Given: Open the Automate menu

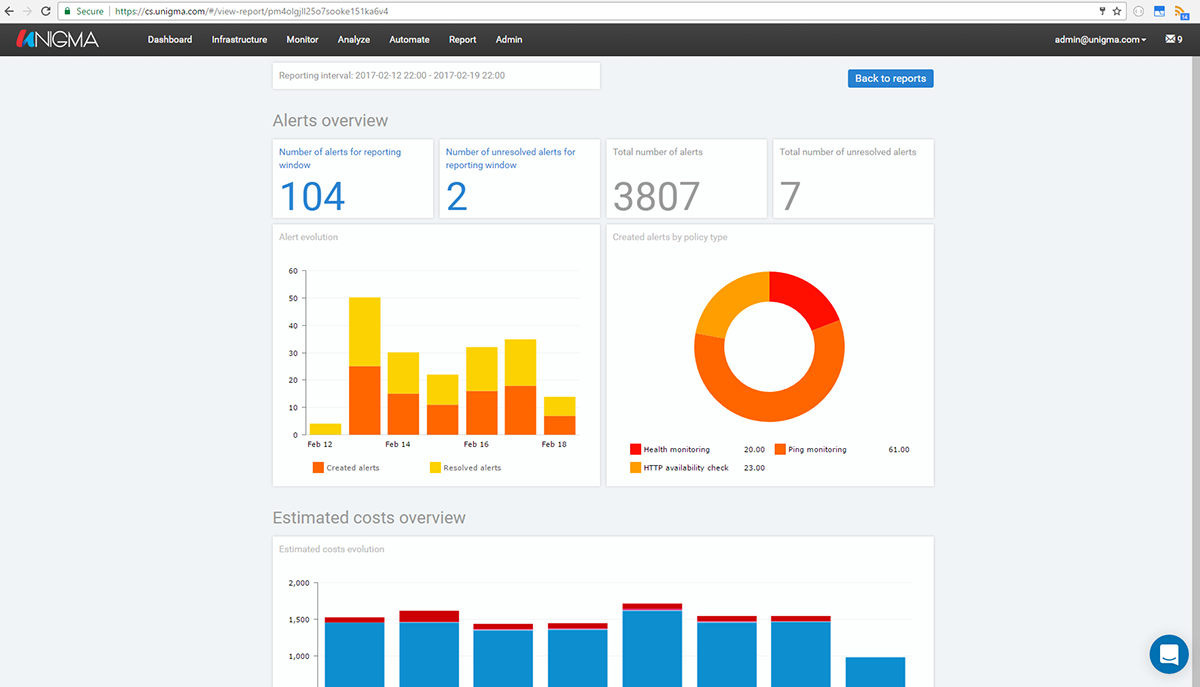Looking at the screenshot, I should click(409, 40).
